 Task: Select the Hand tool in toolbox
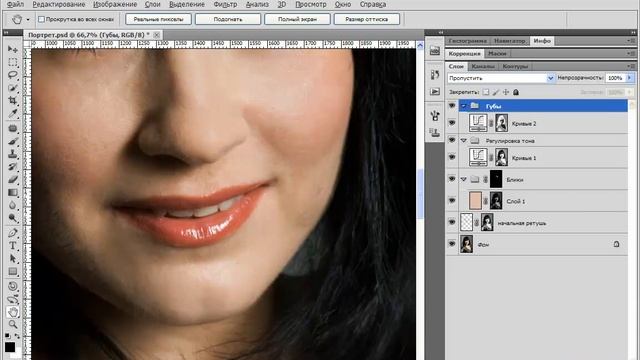13,312
